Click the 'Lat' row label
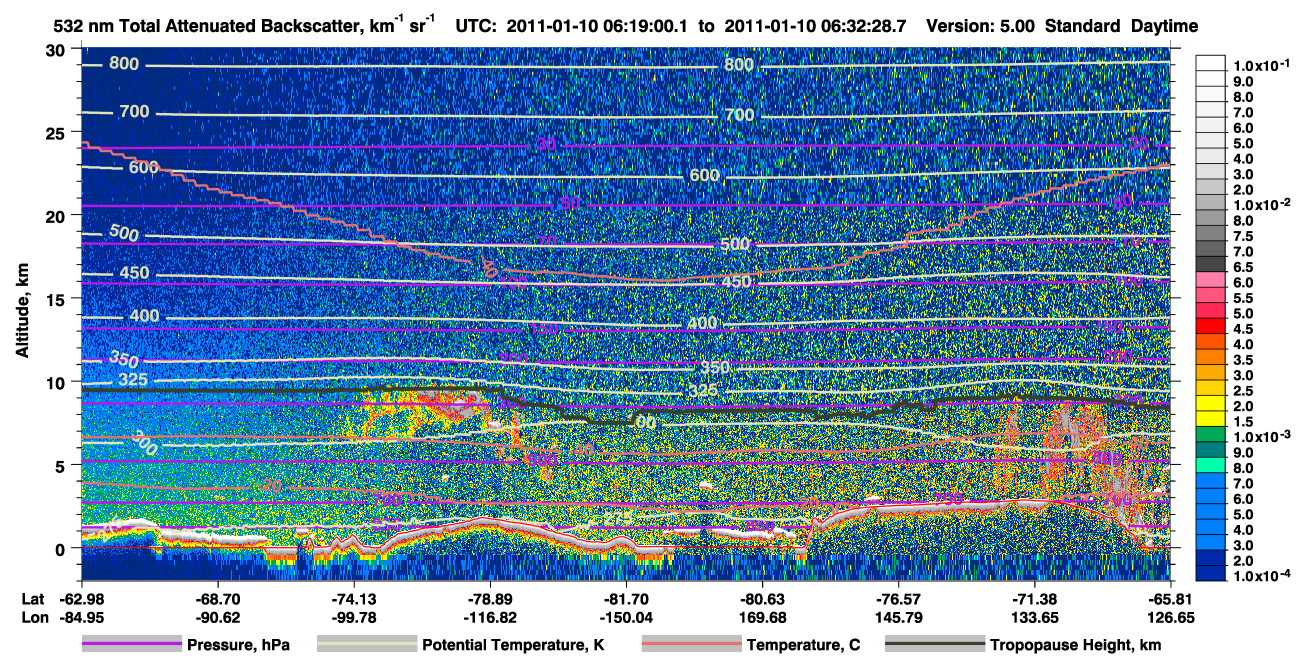1300x667 pixels. coord(32,599)
